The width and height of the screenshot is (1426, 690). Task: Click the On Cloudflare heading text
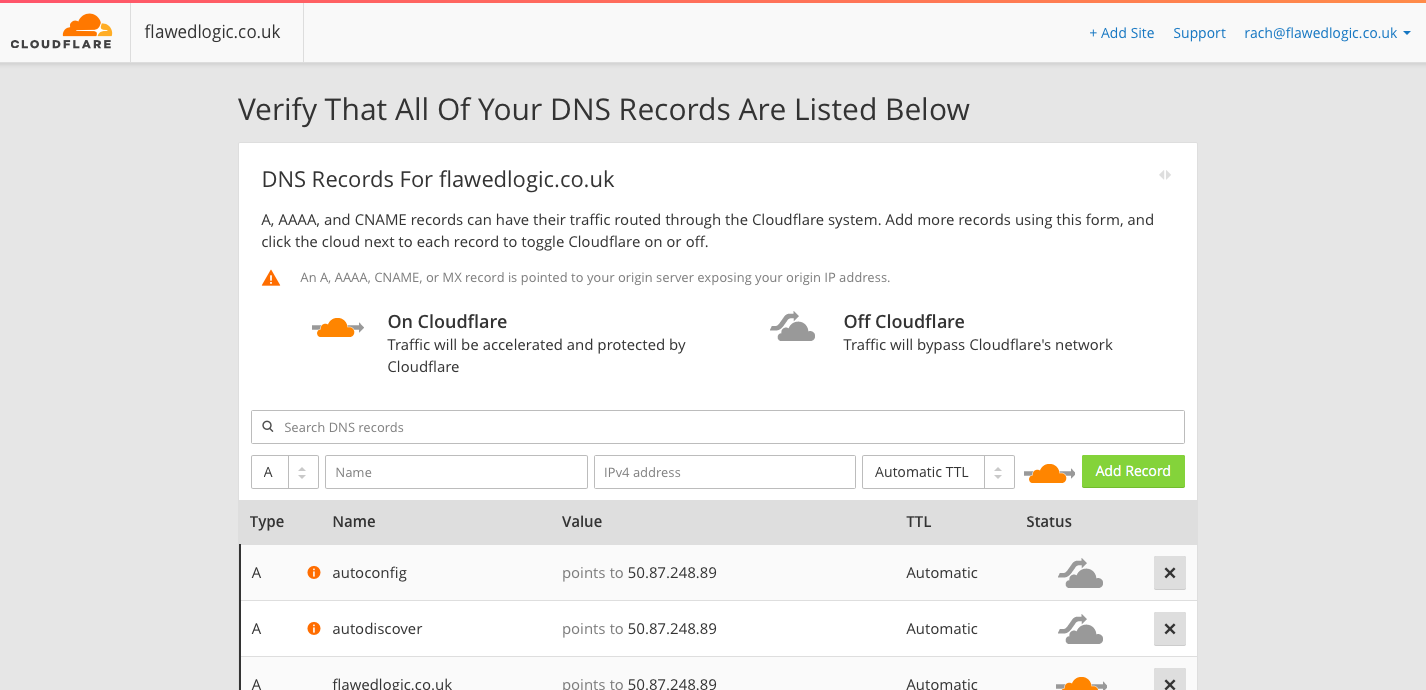pos(447,322)
